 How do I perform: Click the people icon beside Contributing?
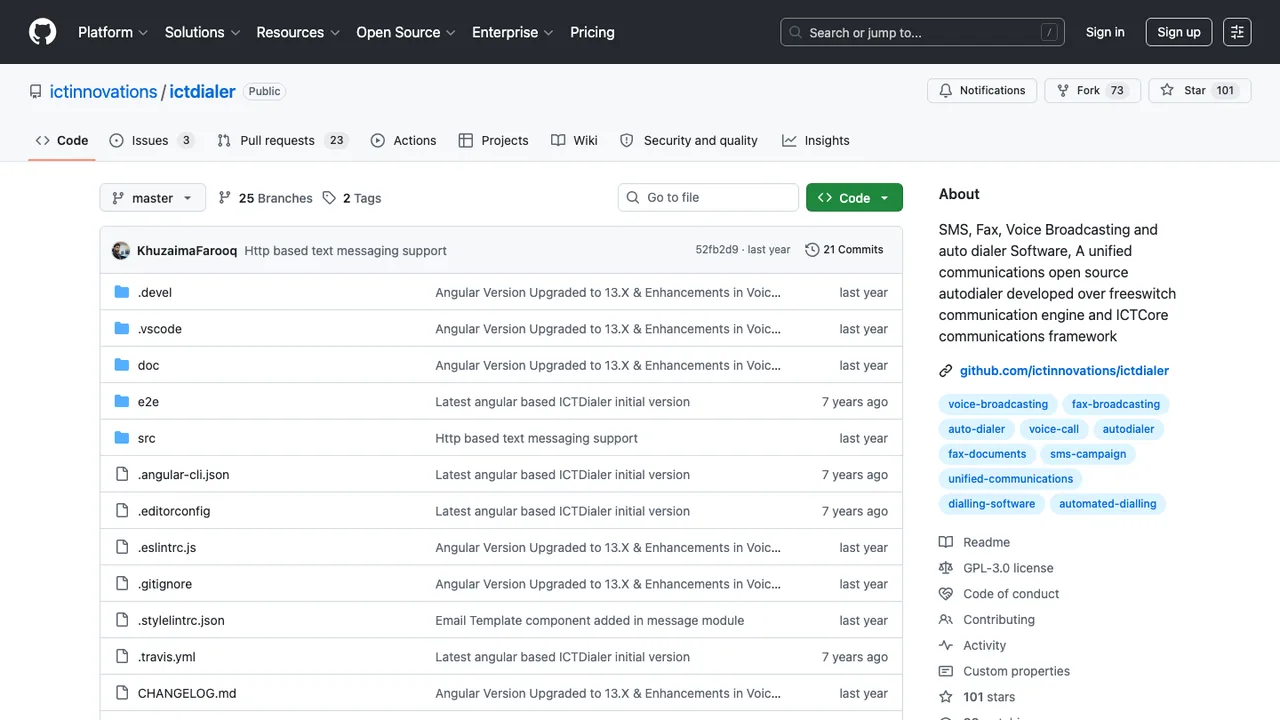point(946,620)
